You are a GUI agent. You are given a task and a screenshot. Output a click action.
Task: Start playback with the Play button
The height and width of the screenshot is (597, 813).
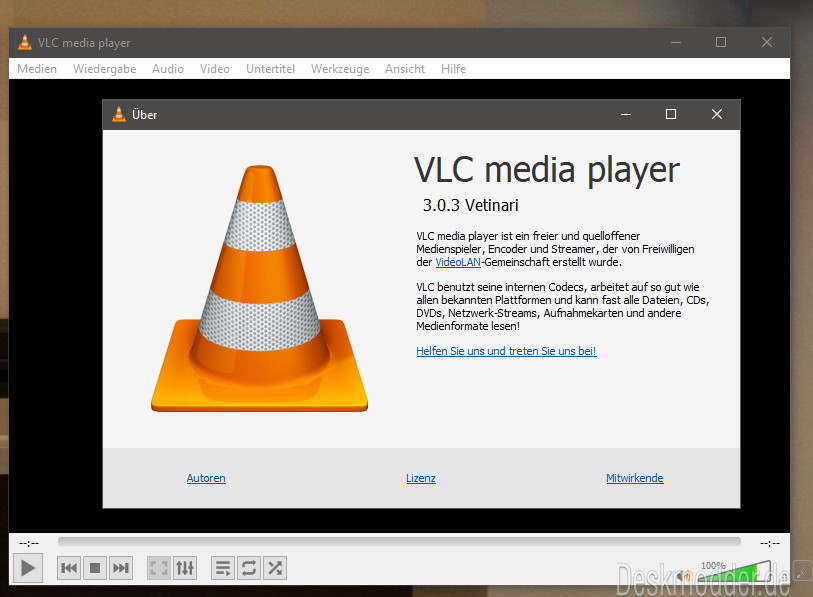click(28, 568)
